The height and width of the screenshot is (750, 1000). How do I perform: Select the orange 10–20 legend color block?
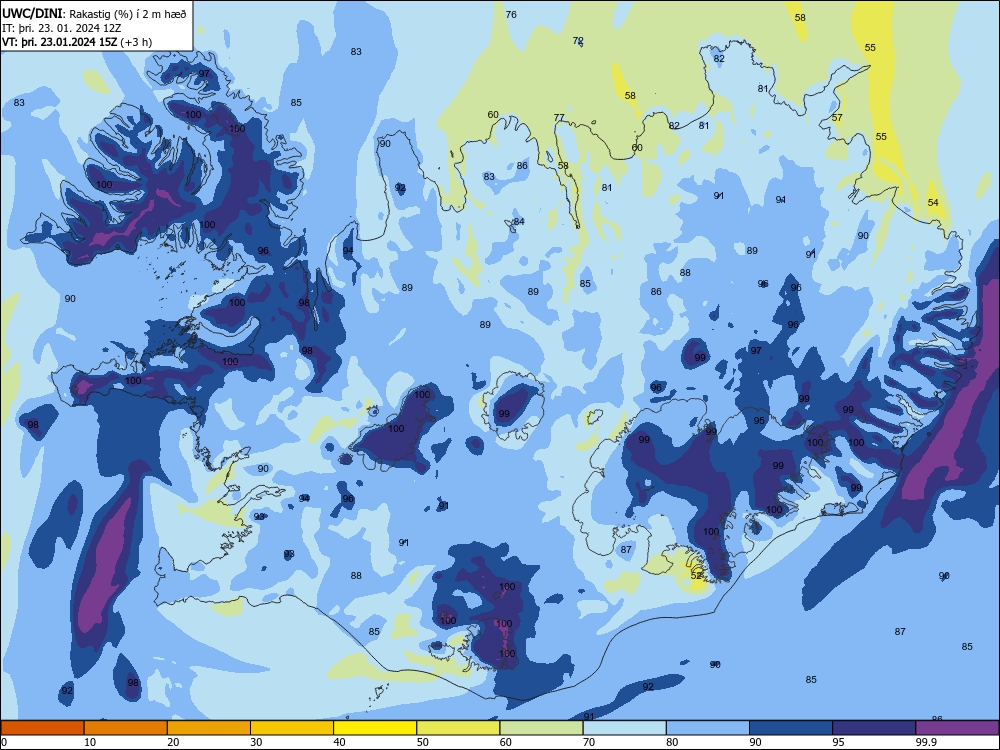click(x=126, y=728)
